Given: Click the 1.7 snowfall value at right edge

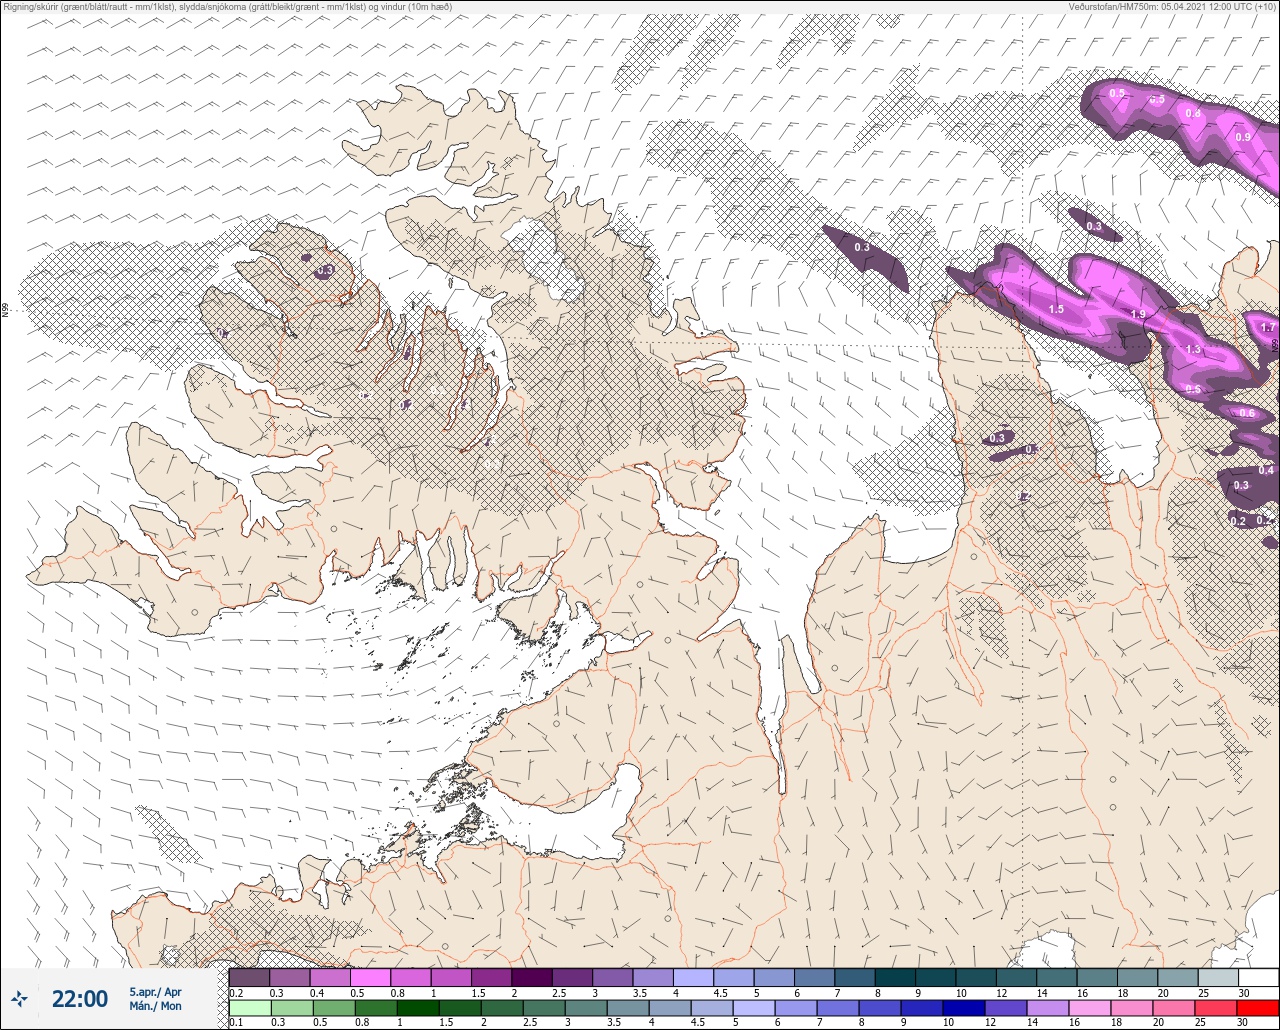Looking at the screenshot, I should click(x=1268, y=328).
